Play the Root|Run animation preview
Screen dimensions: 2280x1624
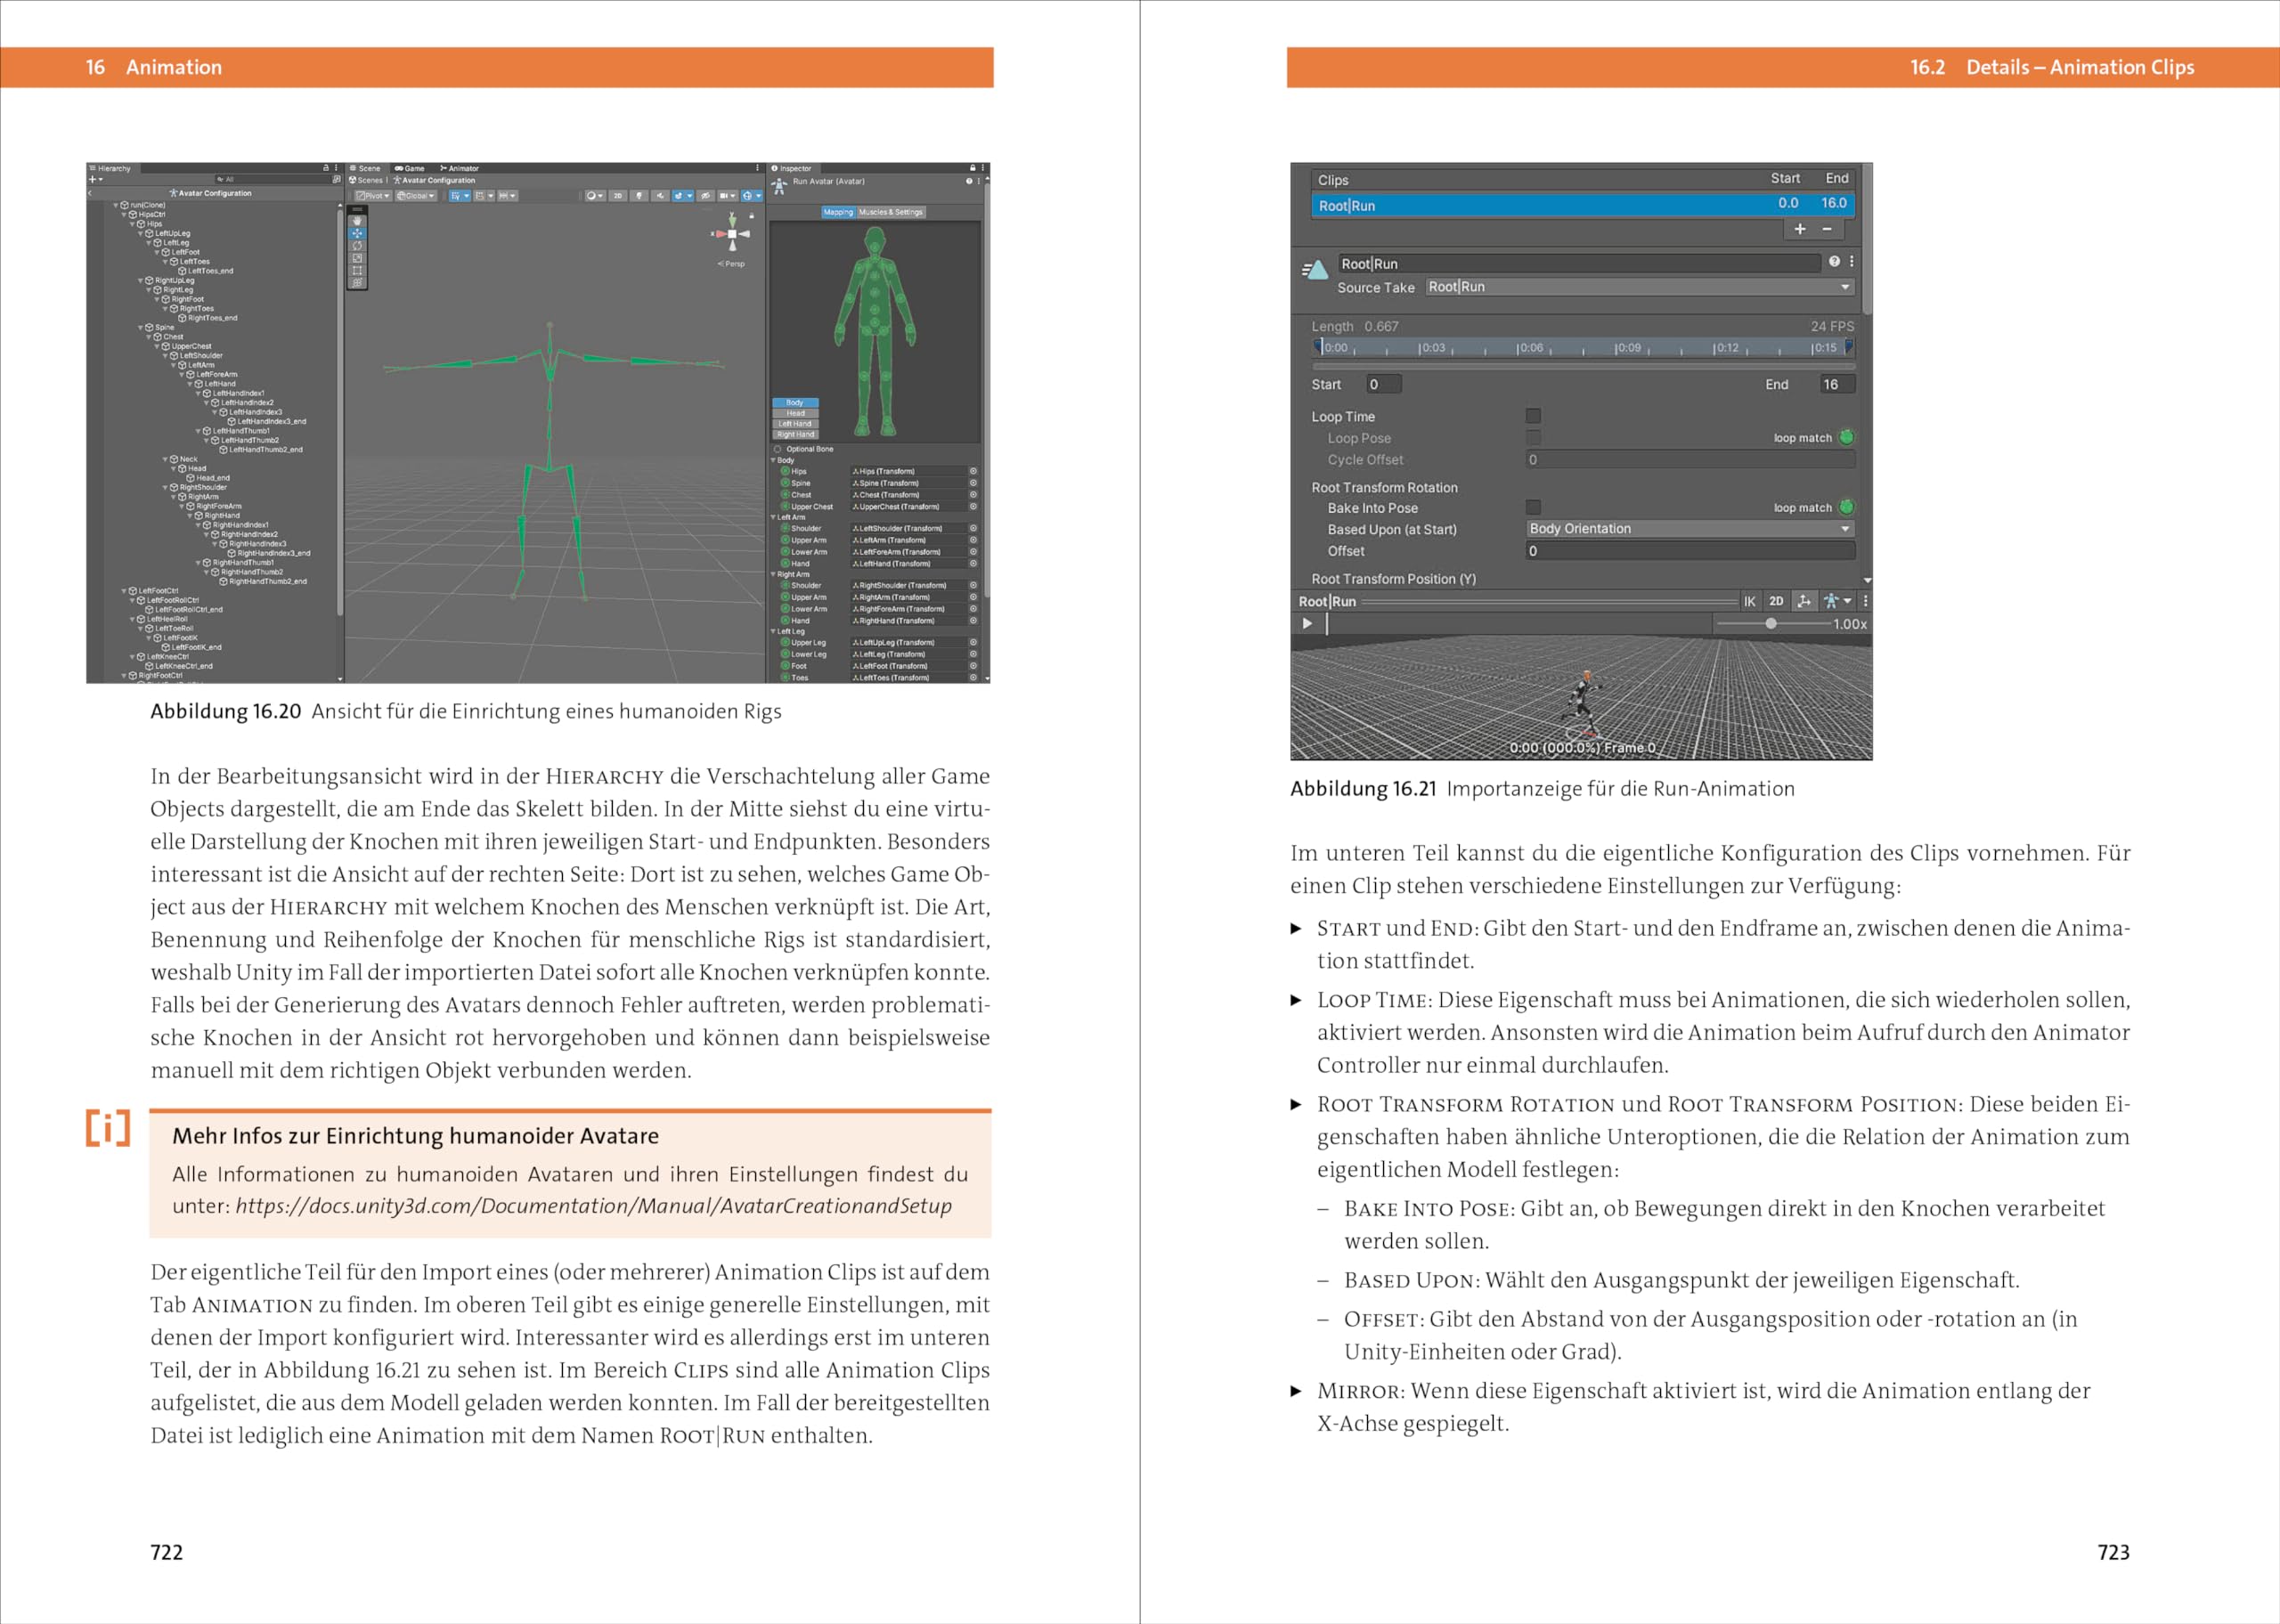click(x=1307, y=623)
